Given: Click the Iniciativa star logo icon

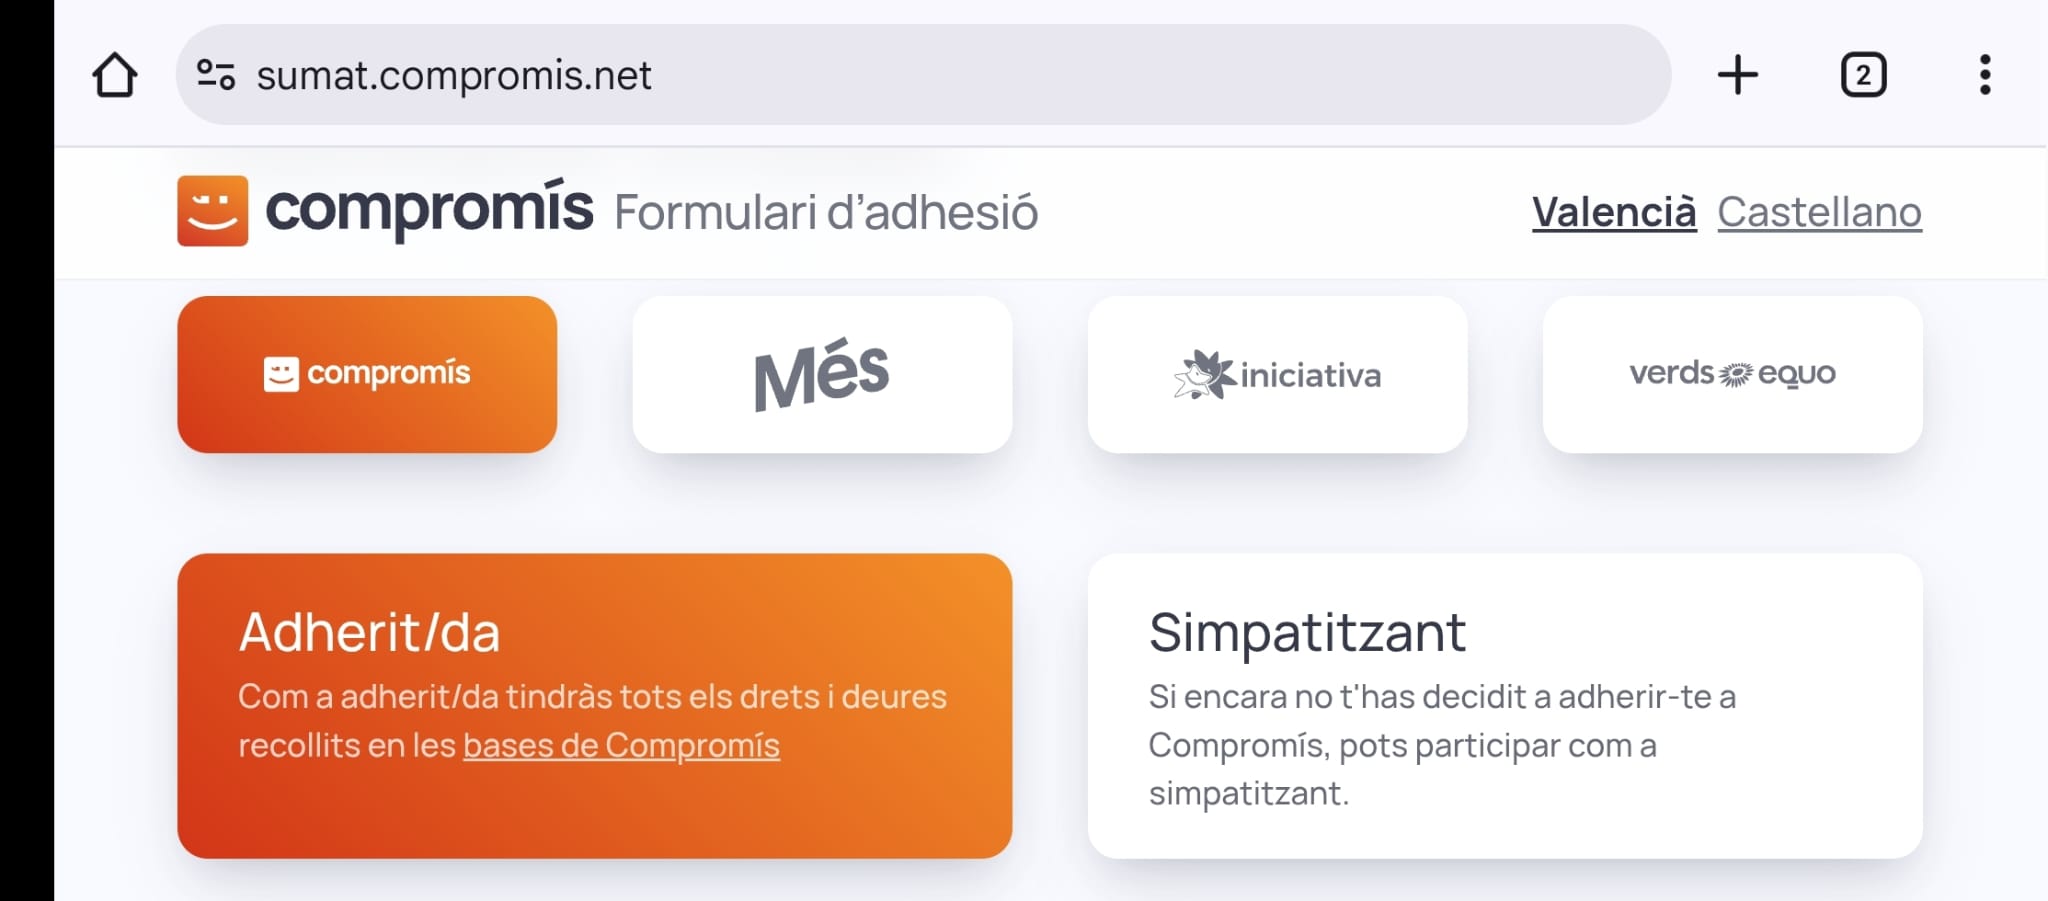Looking at the screenshot, I should 1204,375.
